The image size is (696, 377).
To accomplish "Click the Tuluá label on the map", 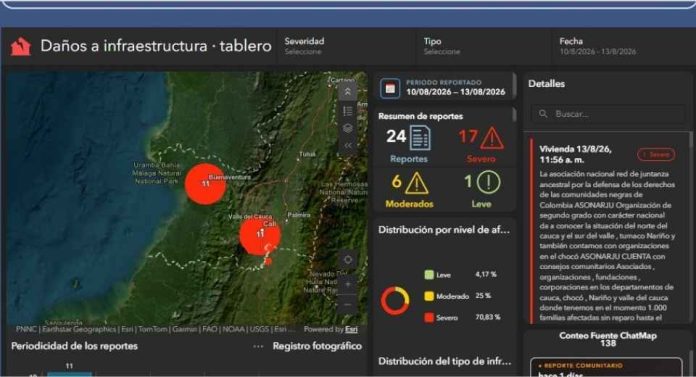I will point(307,154).
